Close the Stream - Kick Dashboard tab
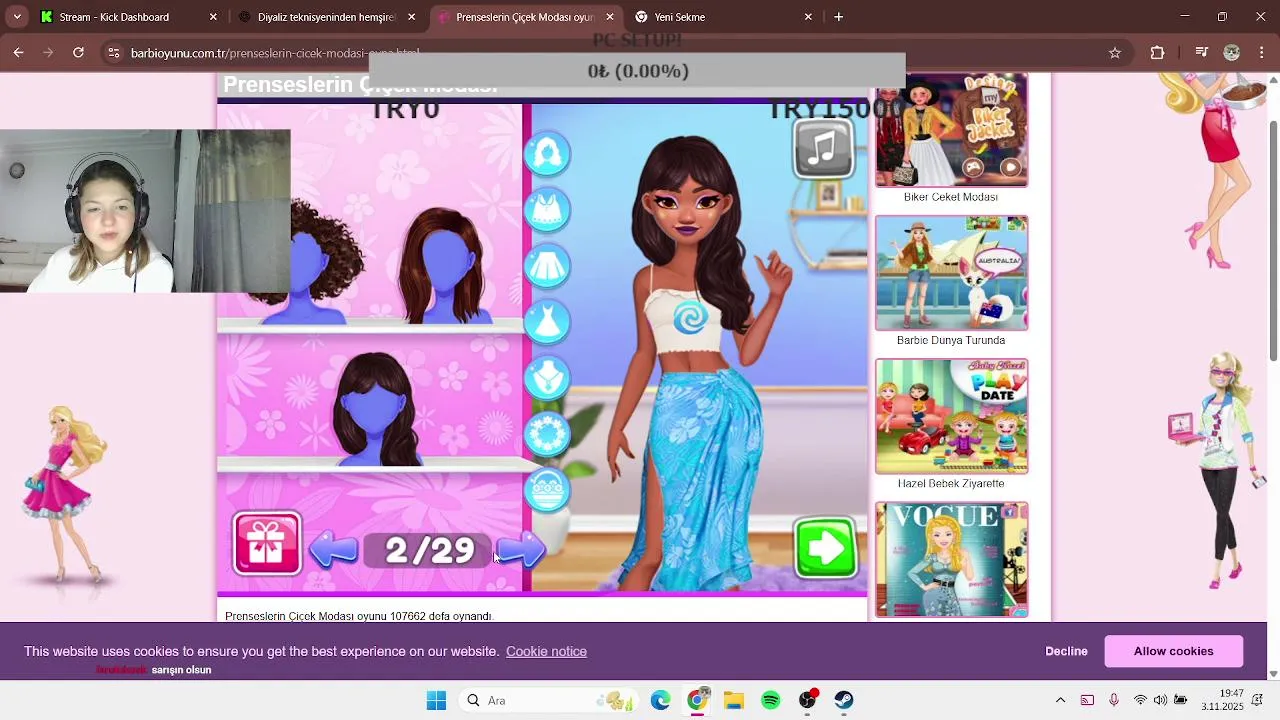This screenshot has width=1280, height=720. 213,17
